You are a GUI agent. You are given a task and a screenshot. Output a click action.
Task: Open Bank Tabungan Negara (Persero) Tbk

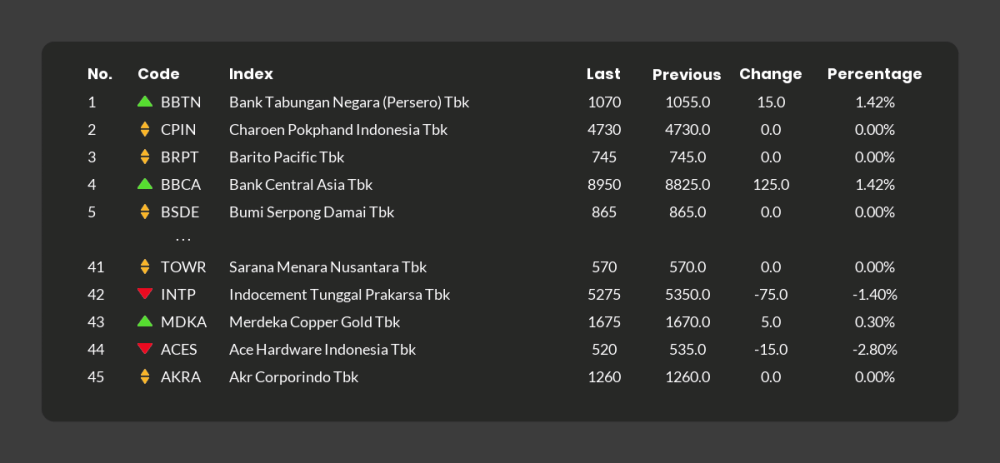[349, 102]
